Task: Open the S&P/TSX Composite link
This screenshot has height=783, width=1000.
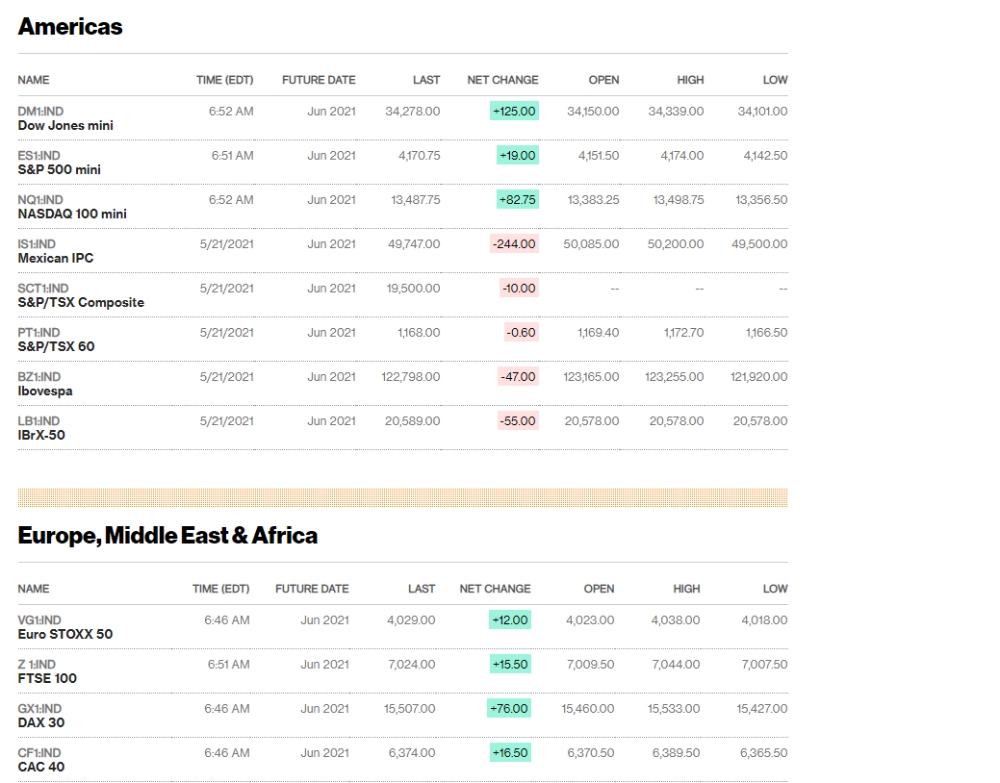Action: pos(81,302)
